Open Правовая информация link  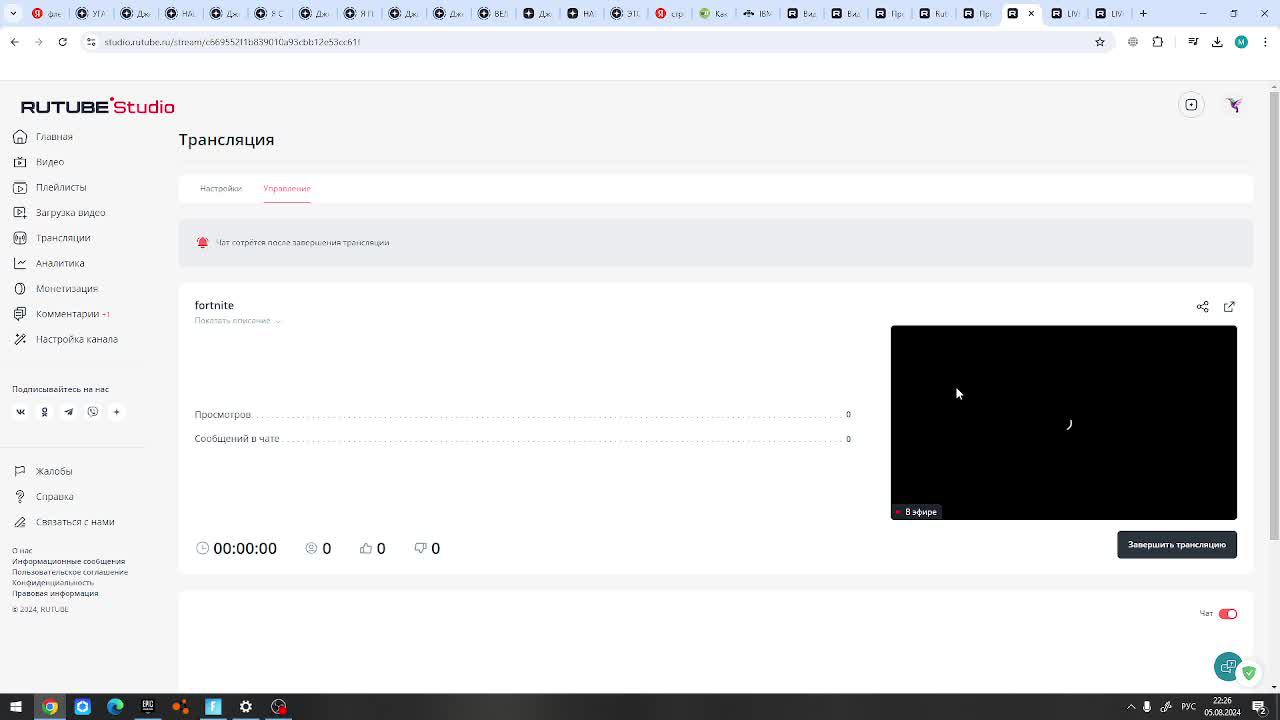[55, 593]
